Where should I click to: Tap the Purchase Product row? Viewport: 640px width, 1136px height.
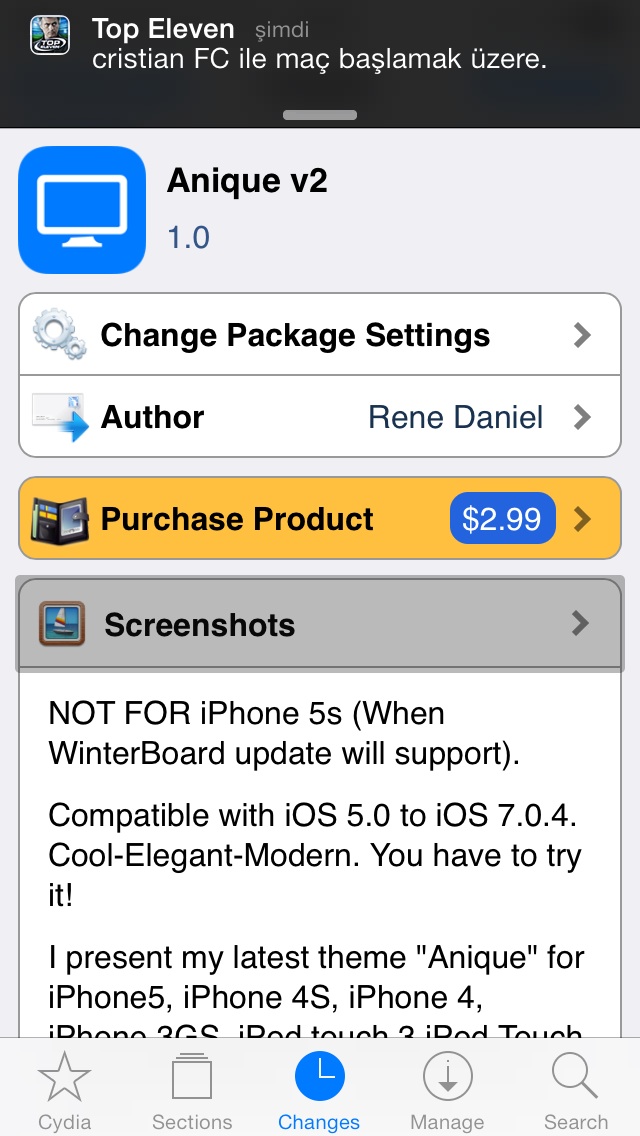coord(320,518)
